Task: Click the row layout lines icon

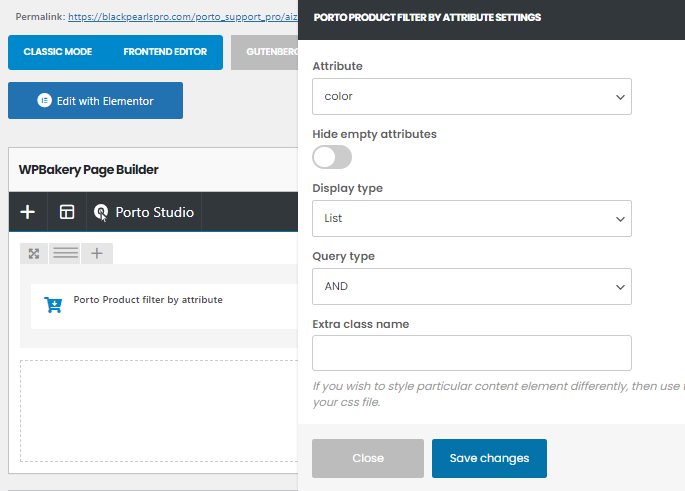Action: (x=66, y=254)
